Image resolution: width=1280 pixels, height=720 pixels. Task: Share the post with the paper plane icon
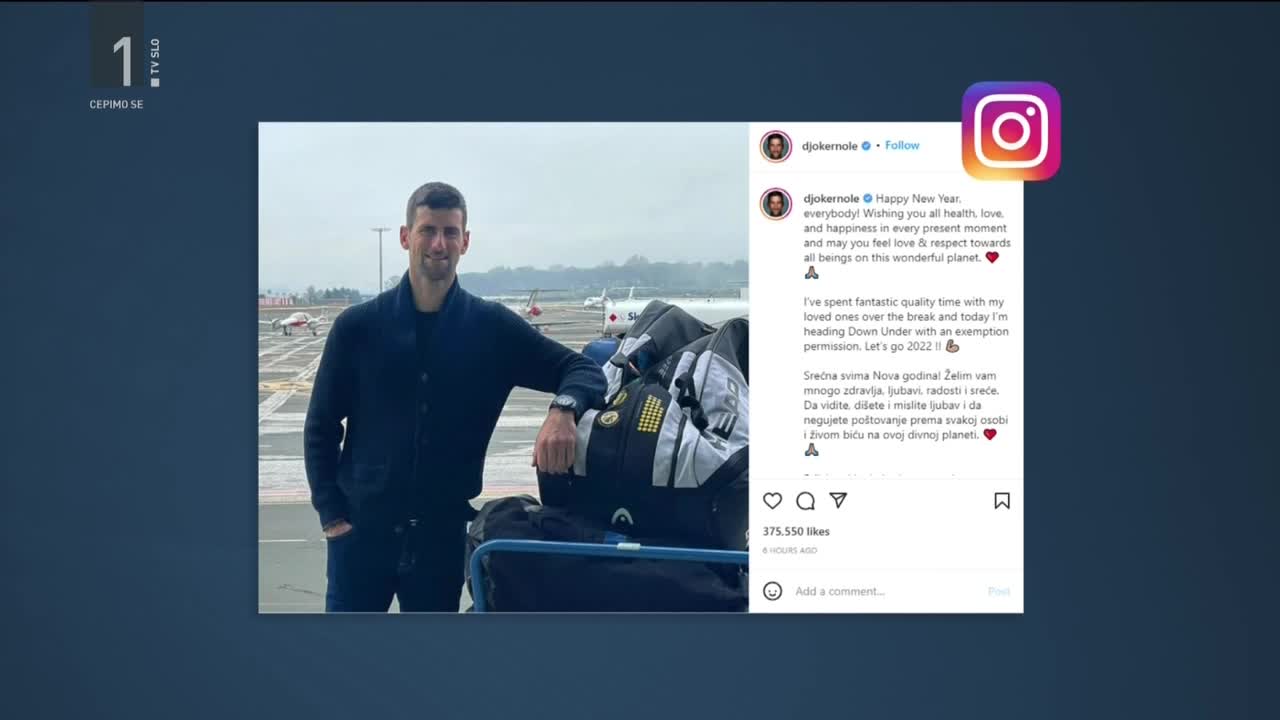(x=838, y=500)
